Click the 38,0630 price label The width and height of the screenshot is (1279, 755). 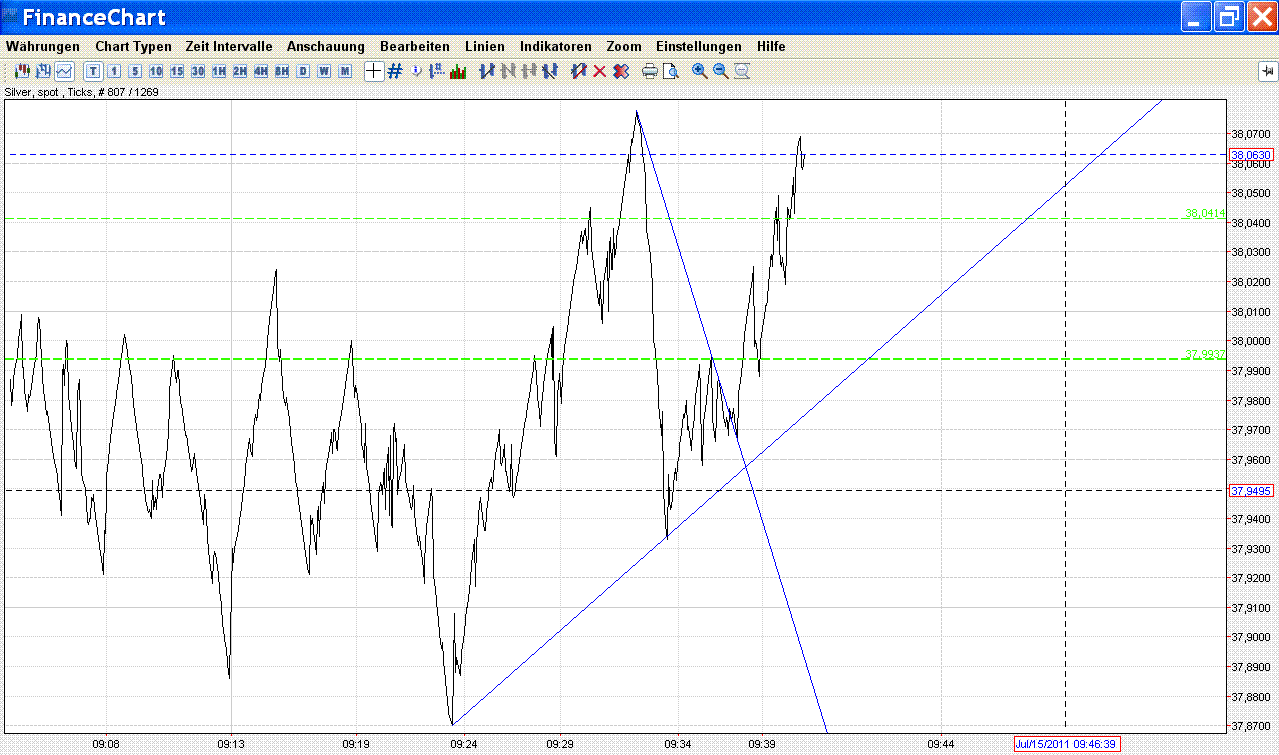click(1251, 155)
